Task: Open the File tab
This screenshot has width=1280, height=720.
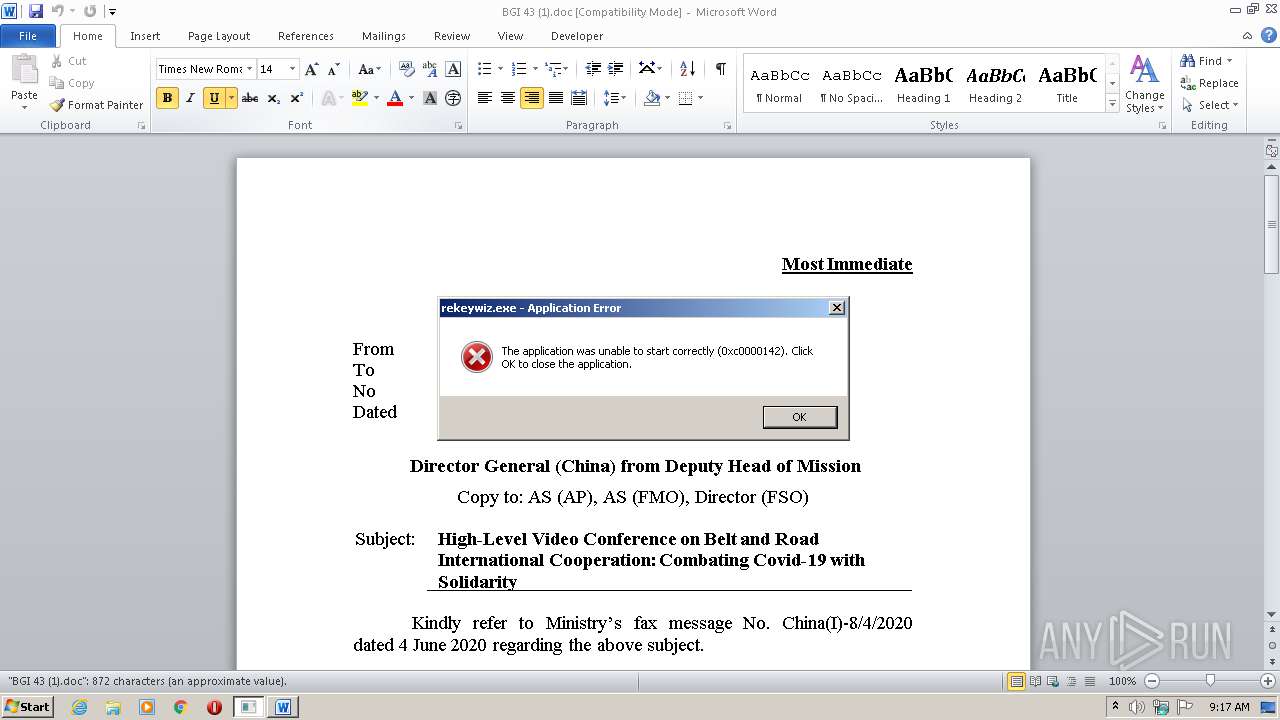Action: [28, 36]
